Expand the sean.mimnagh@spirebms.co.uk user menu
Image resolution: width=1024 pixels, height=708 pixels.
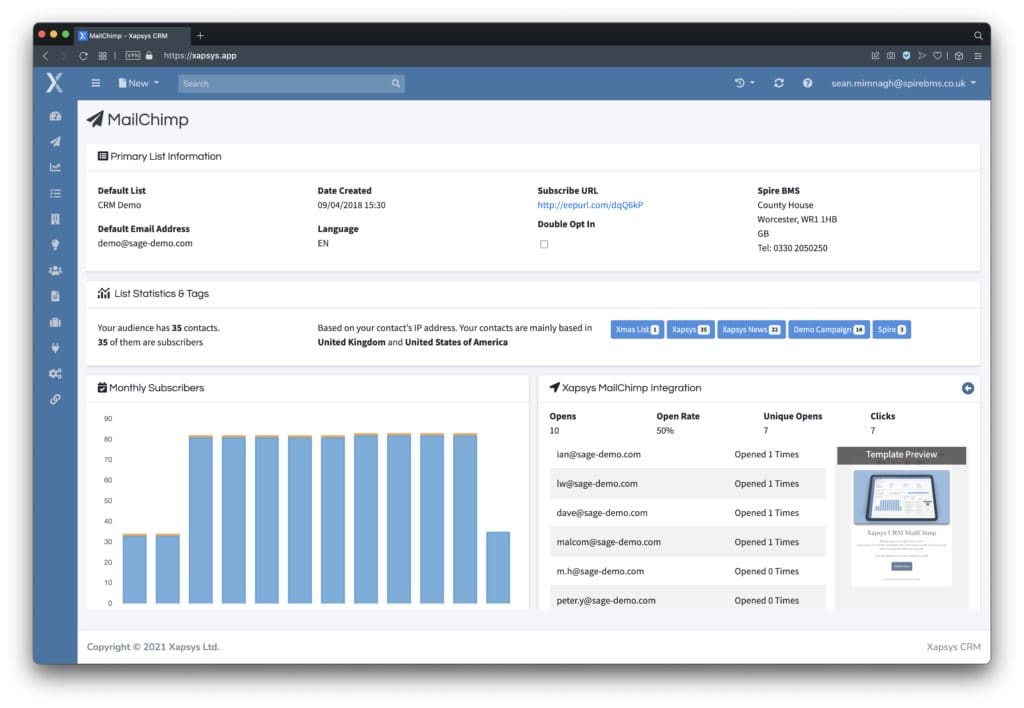(x=903, y=83)
